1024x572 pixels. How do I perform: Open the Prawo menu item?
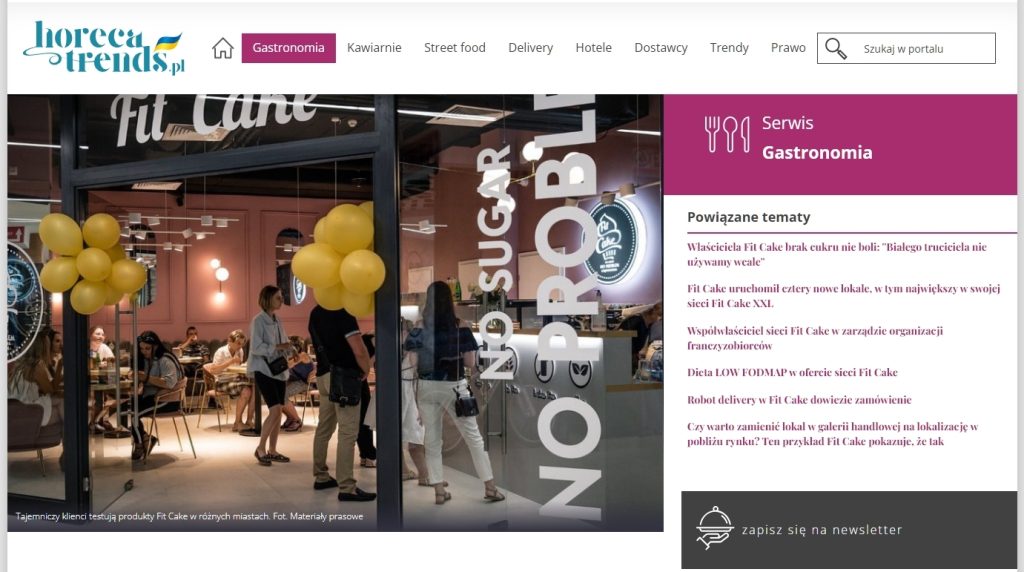point(788,48)
